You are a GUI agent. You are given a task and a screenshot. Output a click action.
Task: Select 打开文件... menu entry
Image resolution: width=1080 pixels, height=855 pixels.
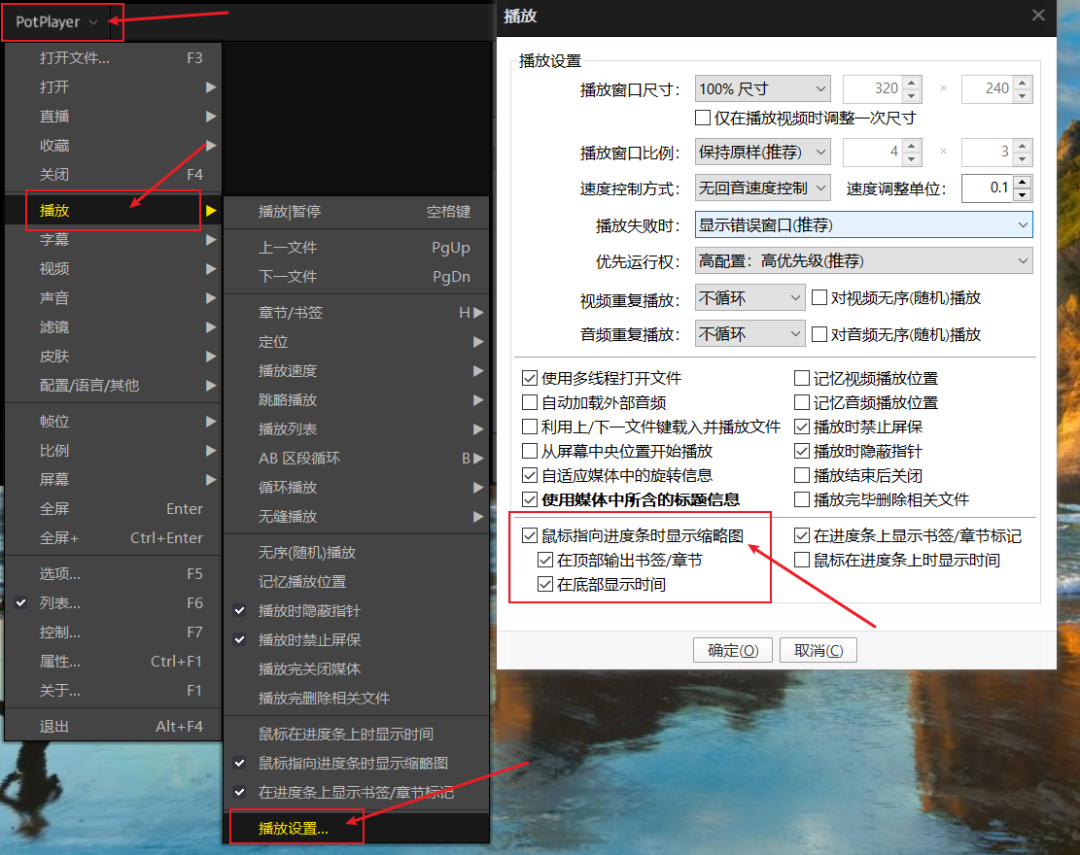point(113,58)
